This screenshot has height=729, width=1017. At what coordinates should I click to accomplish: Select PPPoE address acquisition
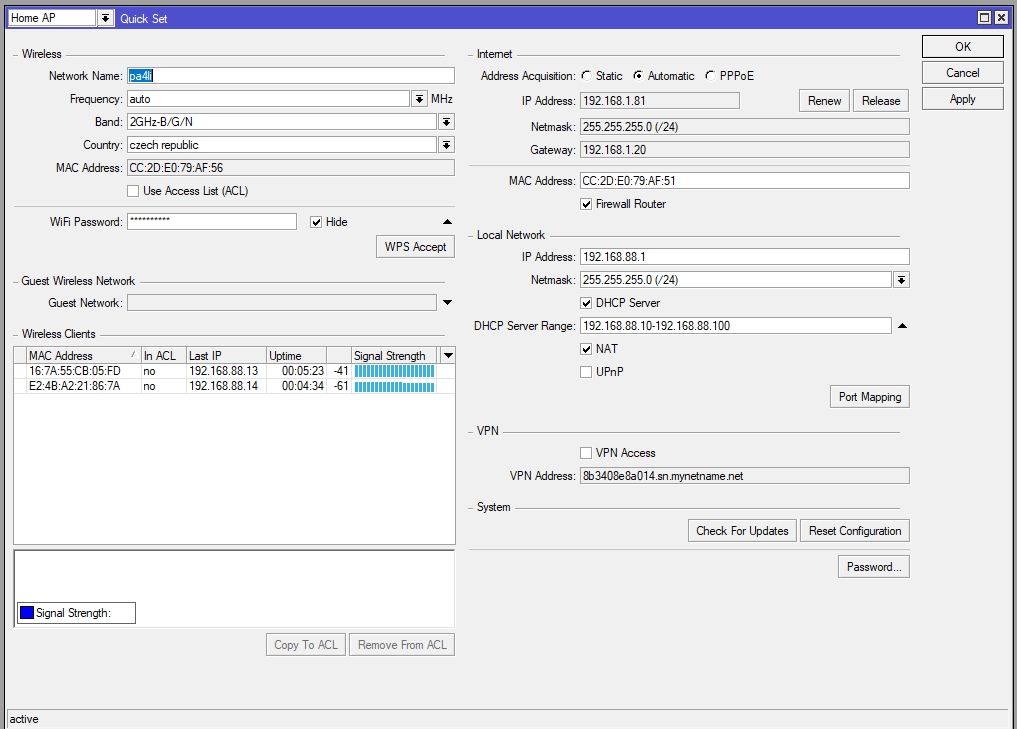click(710, 76)
